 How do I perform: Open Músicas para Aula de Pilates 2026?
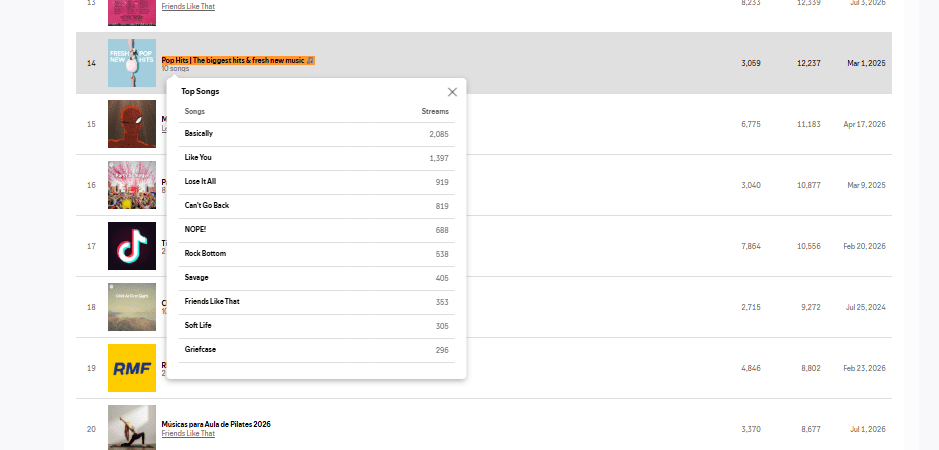pos(216,424)
